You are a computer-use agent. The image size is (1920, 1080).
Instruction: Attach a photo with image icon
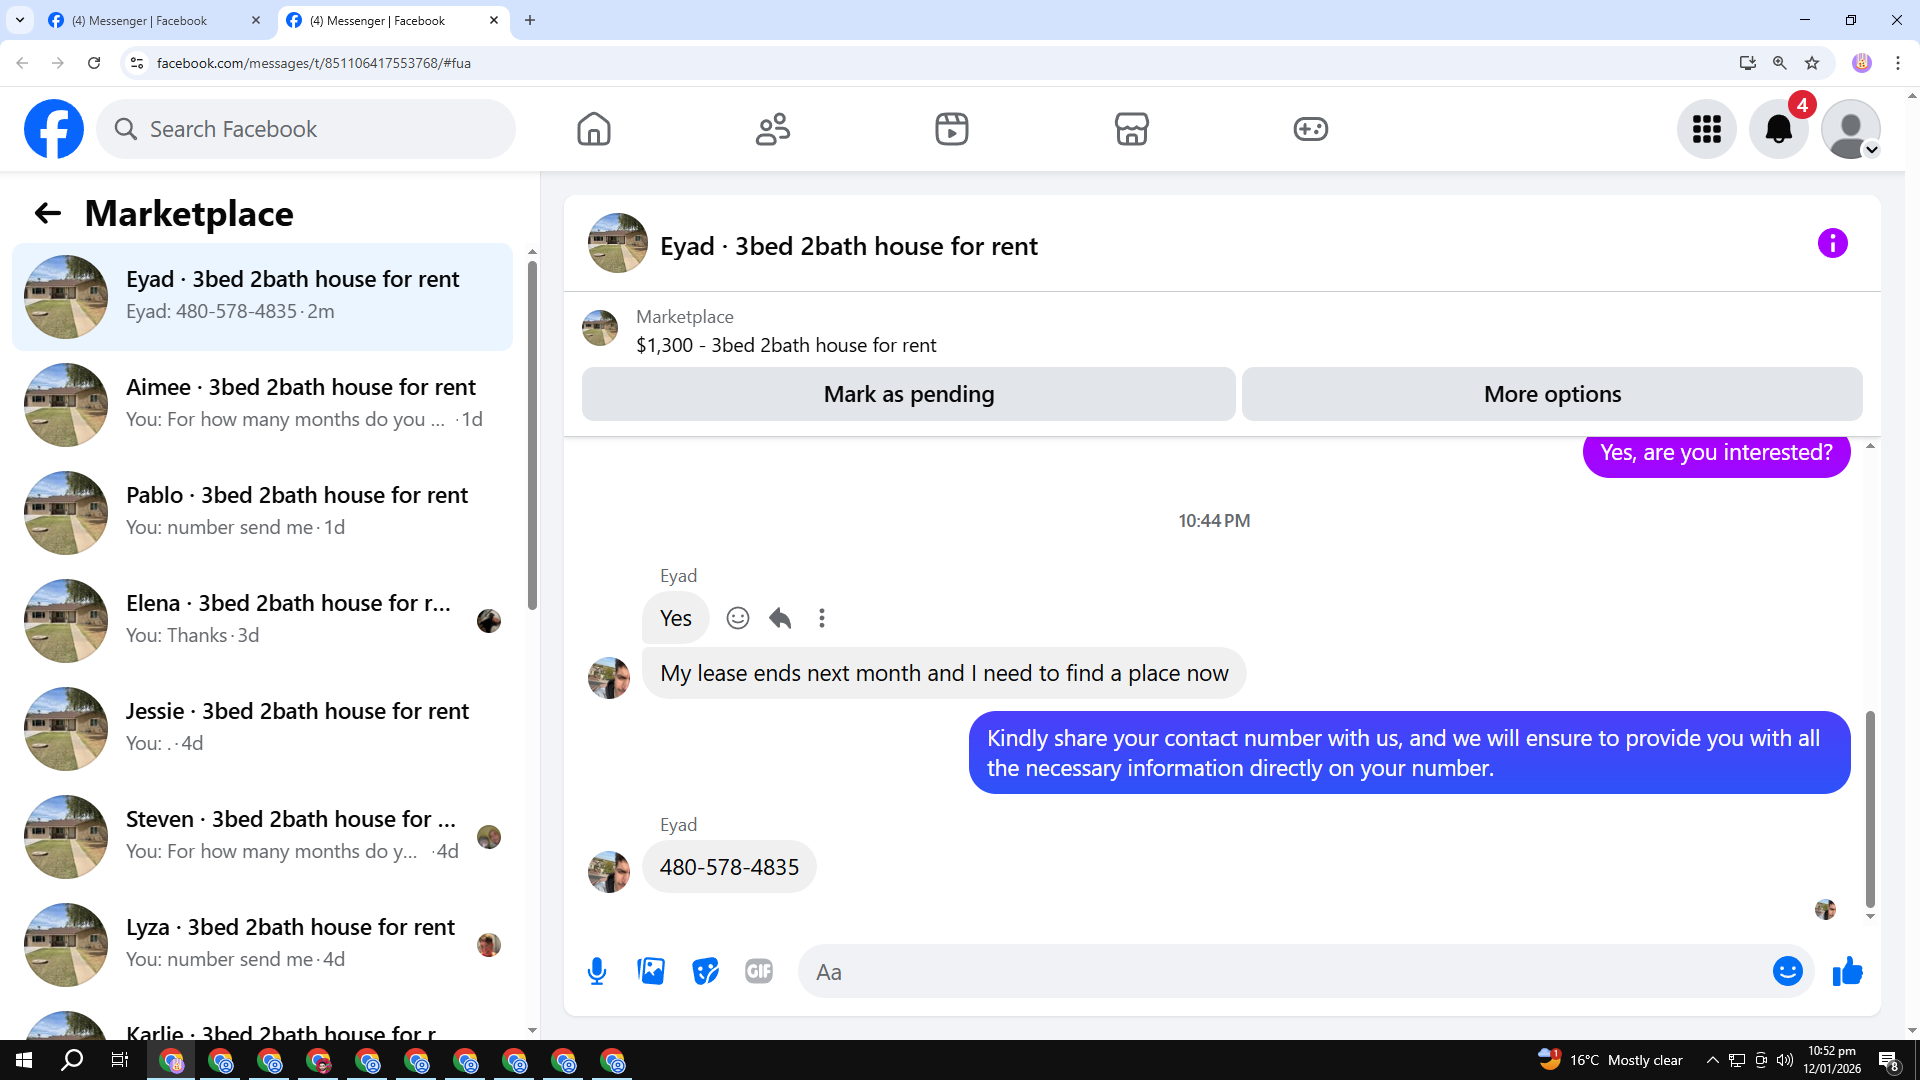coord(651,971)
